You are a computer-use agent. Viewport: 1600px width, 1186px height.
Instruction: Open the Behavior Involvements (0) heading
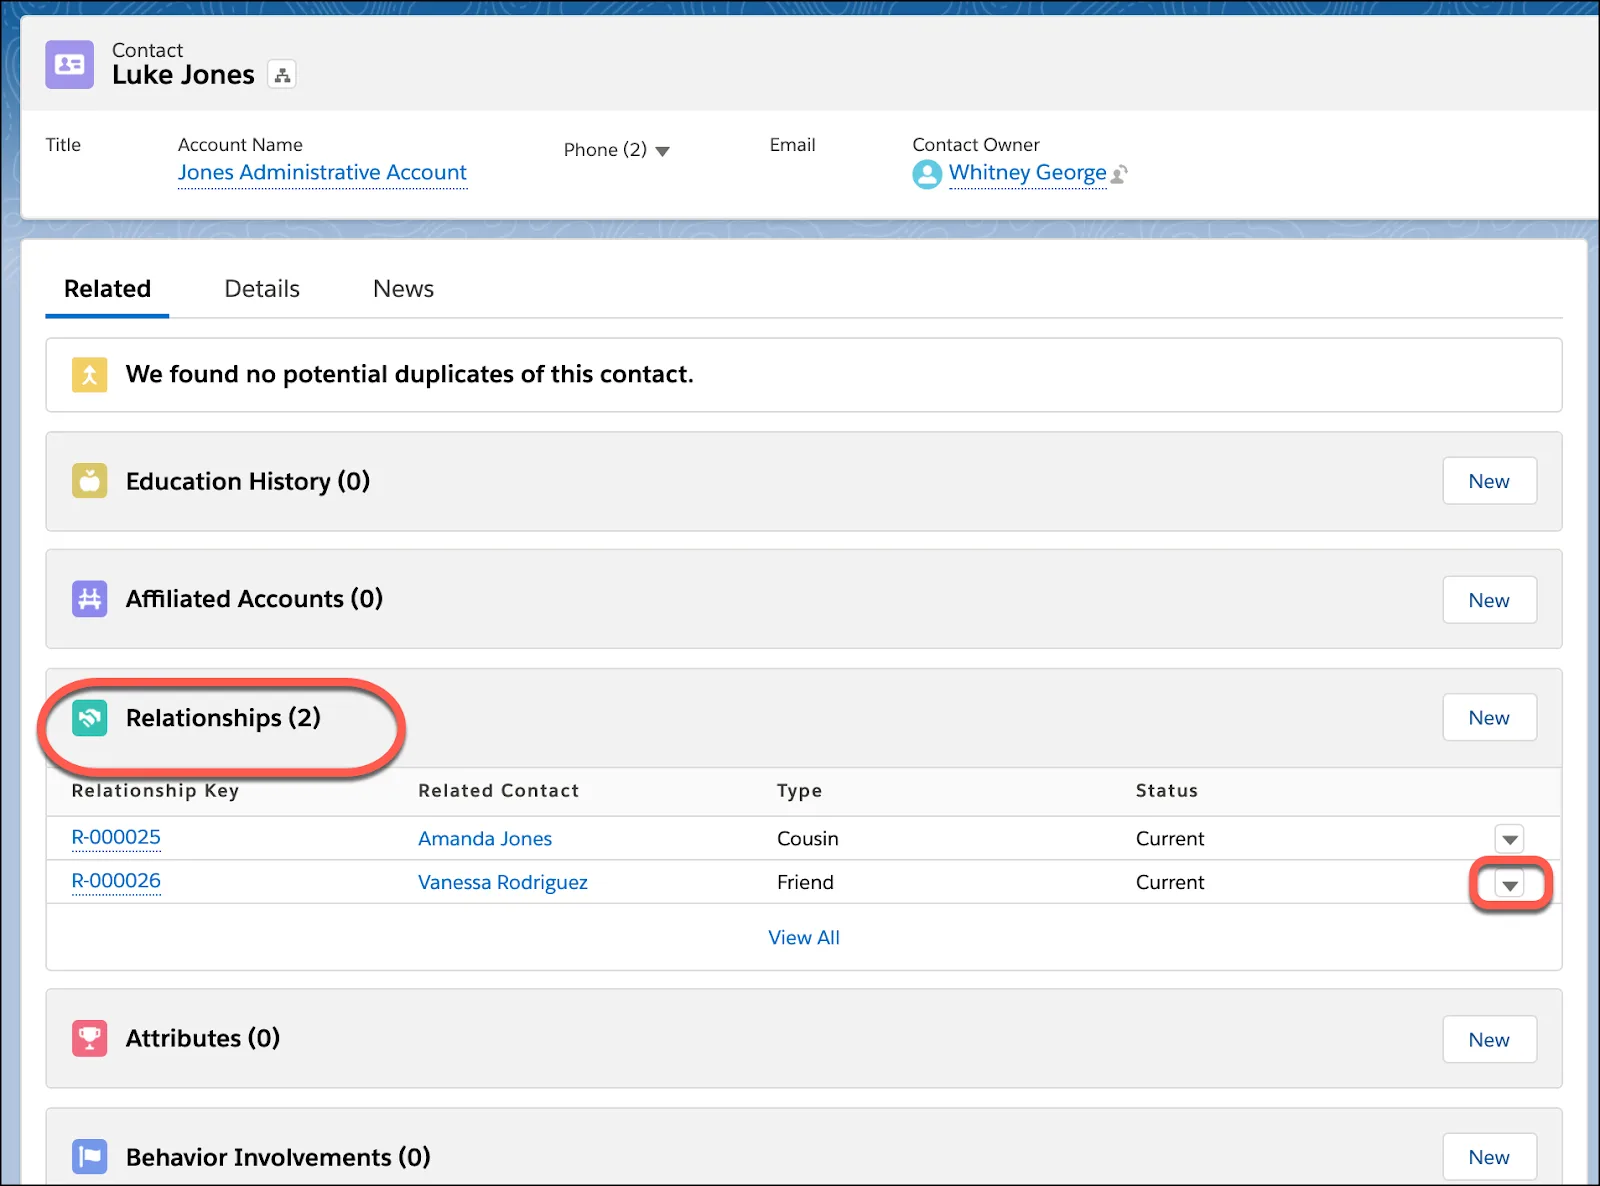pos(278,1158)
